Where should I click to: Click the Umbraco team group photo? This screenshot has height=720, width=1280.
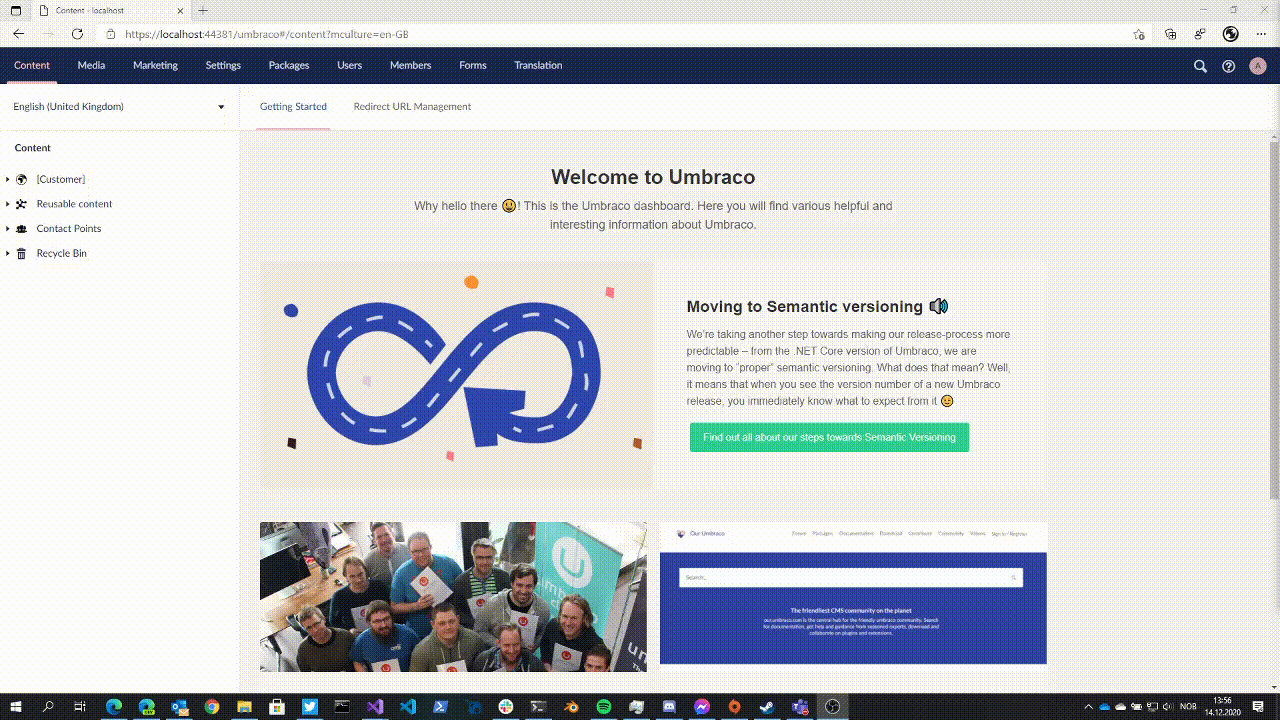(453, 597)
